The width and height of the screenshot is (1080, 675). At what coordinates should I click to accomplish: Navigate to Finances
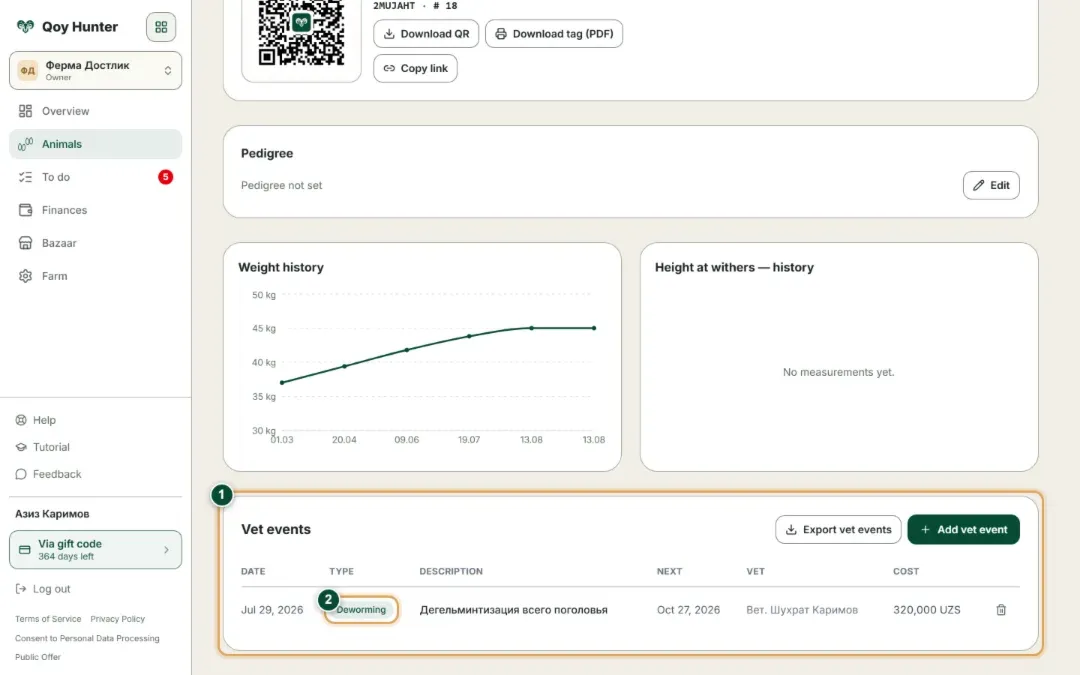pos(96,210)
